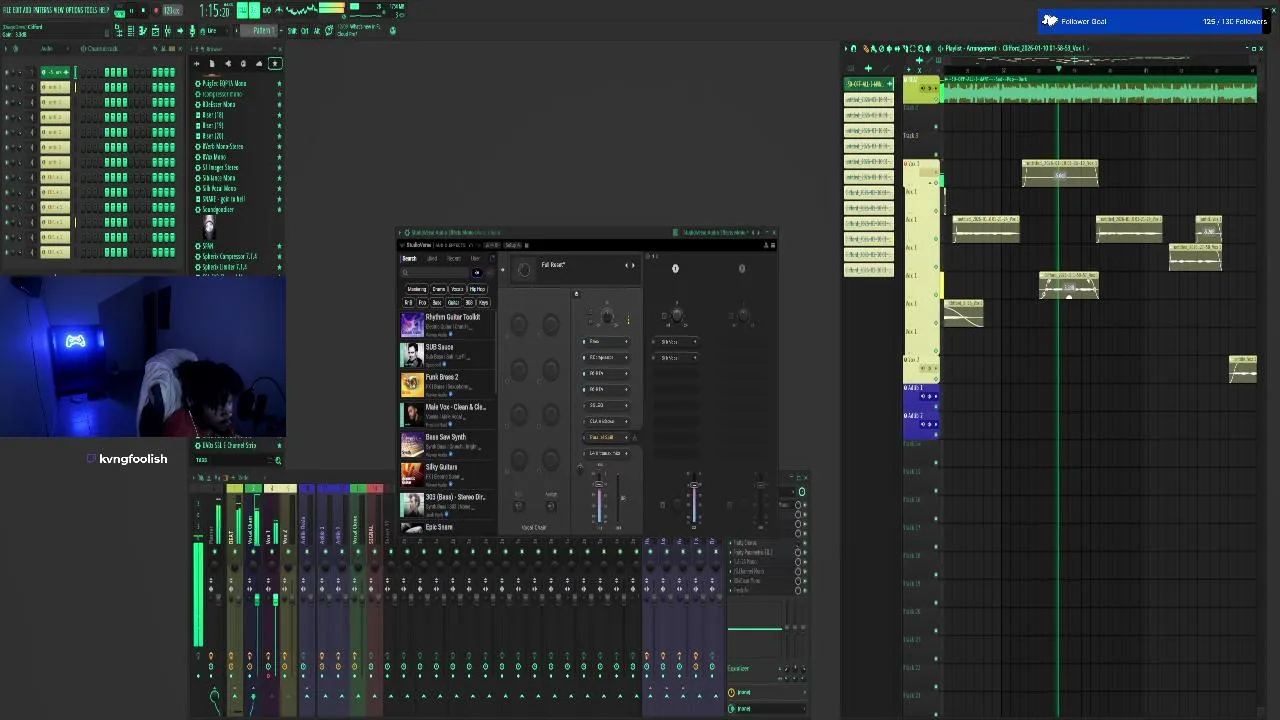Choose the SUB Sauce preset

(x=446, y=353)
